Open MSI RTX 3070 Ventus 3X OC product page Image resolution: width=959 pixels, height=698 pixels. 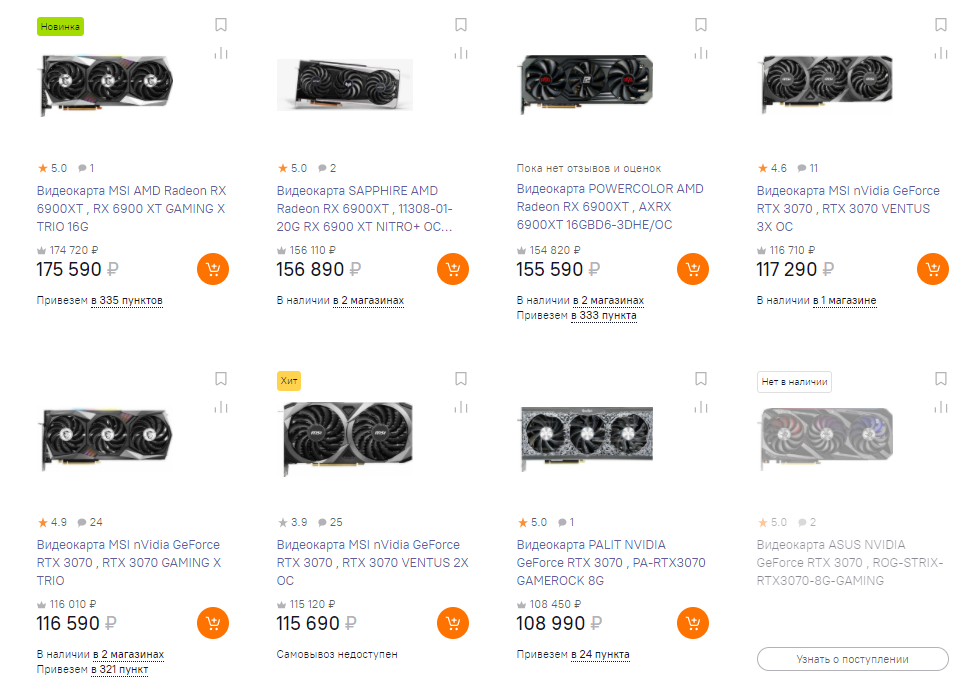point(848,208)
